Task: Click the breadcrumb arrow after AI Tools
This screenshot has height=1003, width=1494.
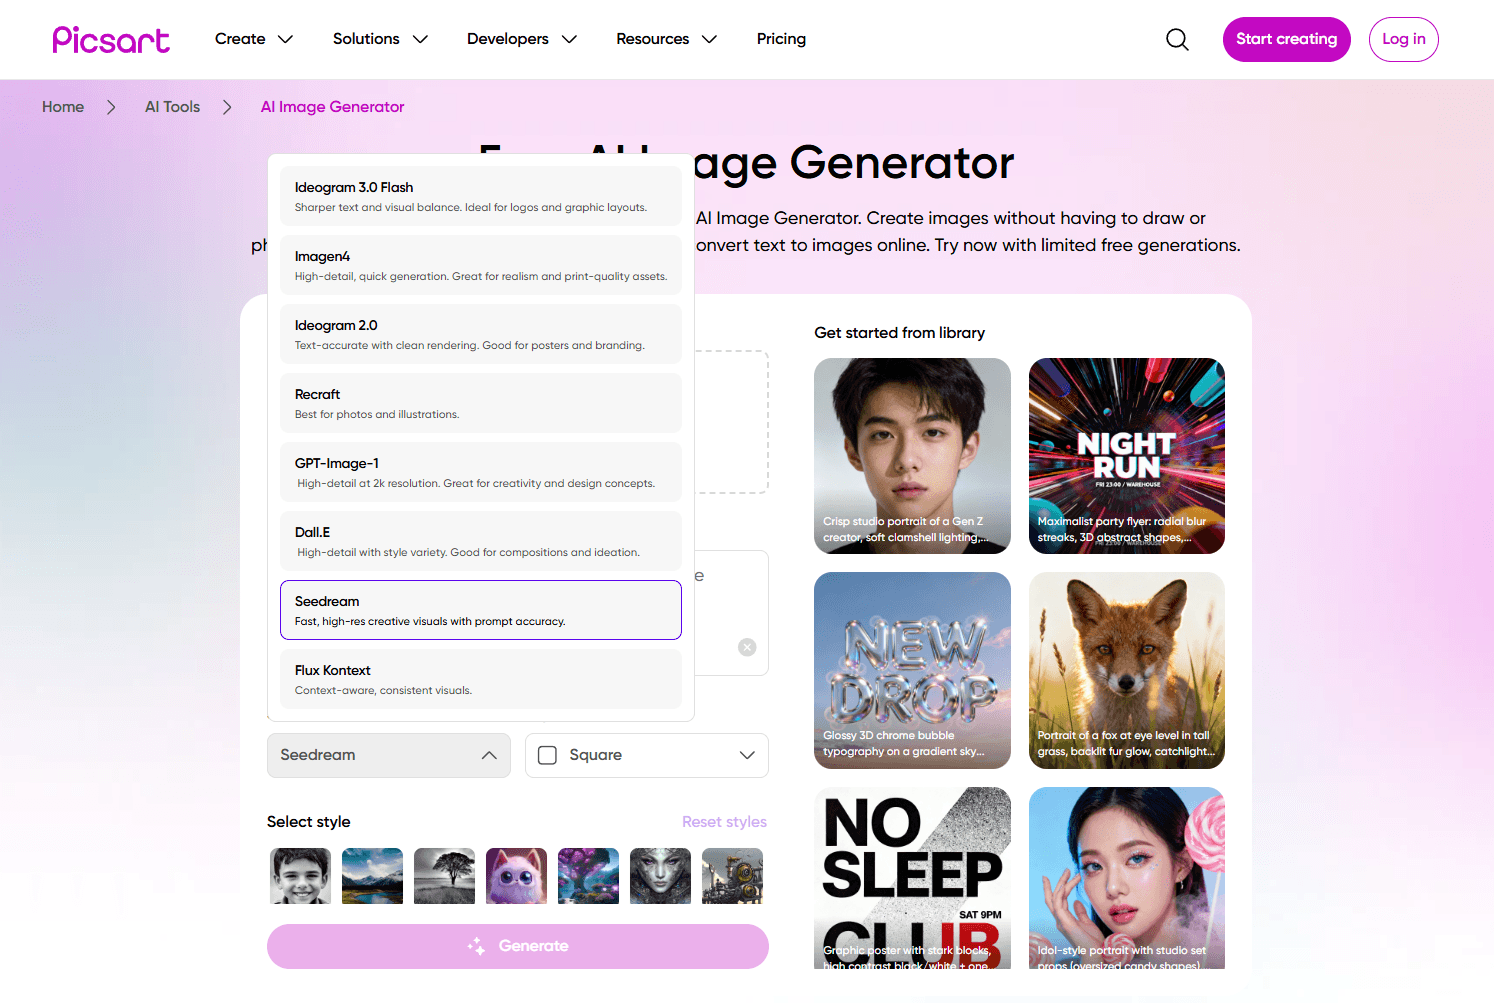Action: pyautogui.click(x=227, y=107)
